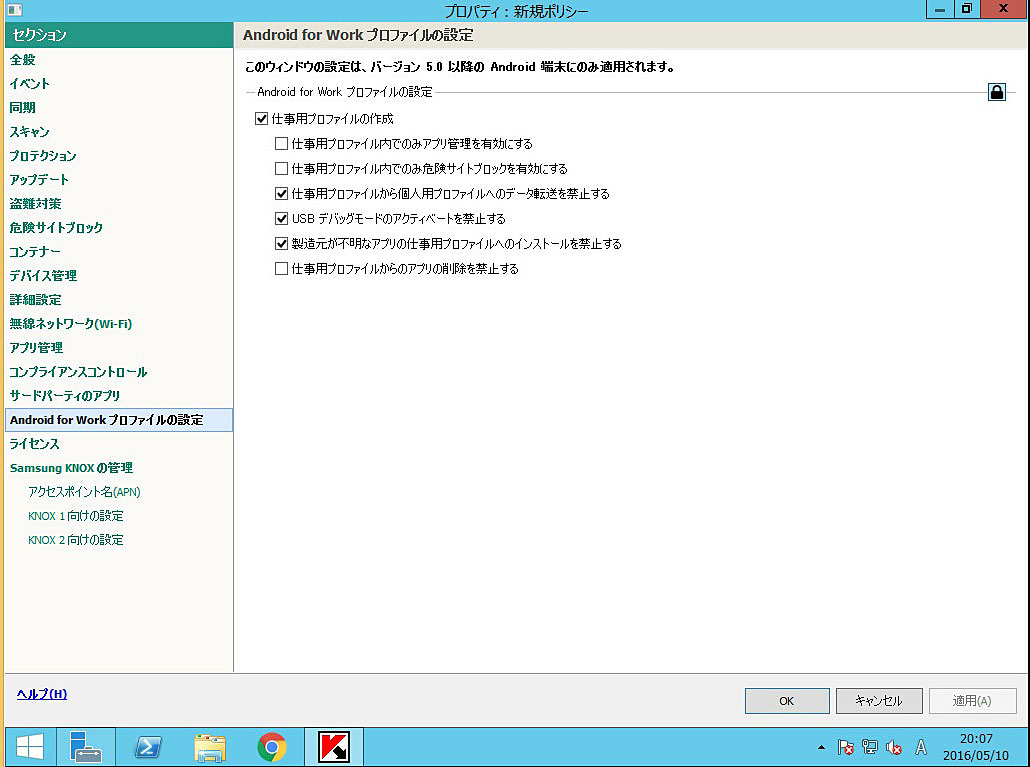Open Server Manager from the taskbar
Image resolution: width=1030 pixels, height=767 pixels.
tap(86, 747)
